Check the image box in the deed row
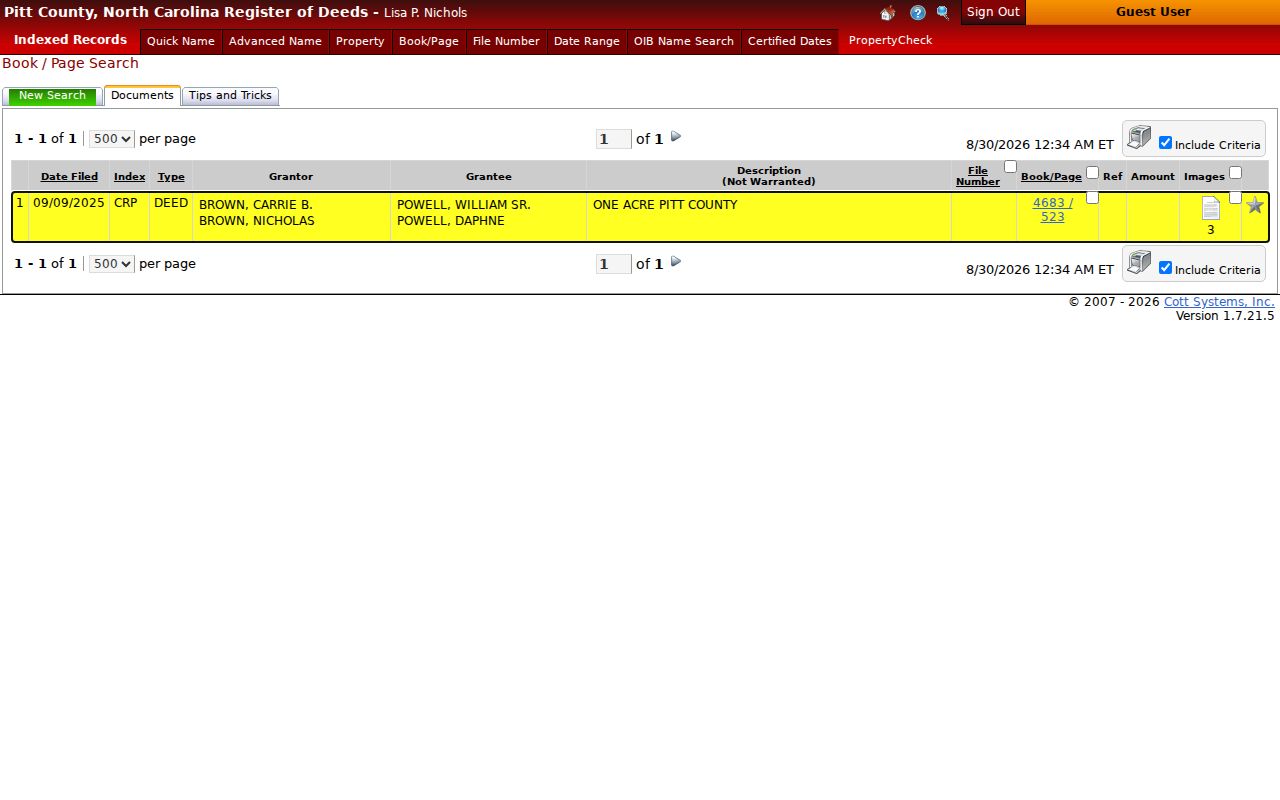 [1235, 197]
